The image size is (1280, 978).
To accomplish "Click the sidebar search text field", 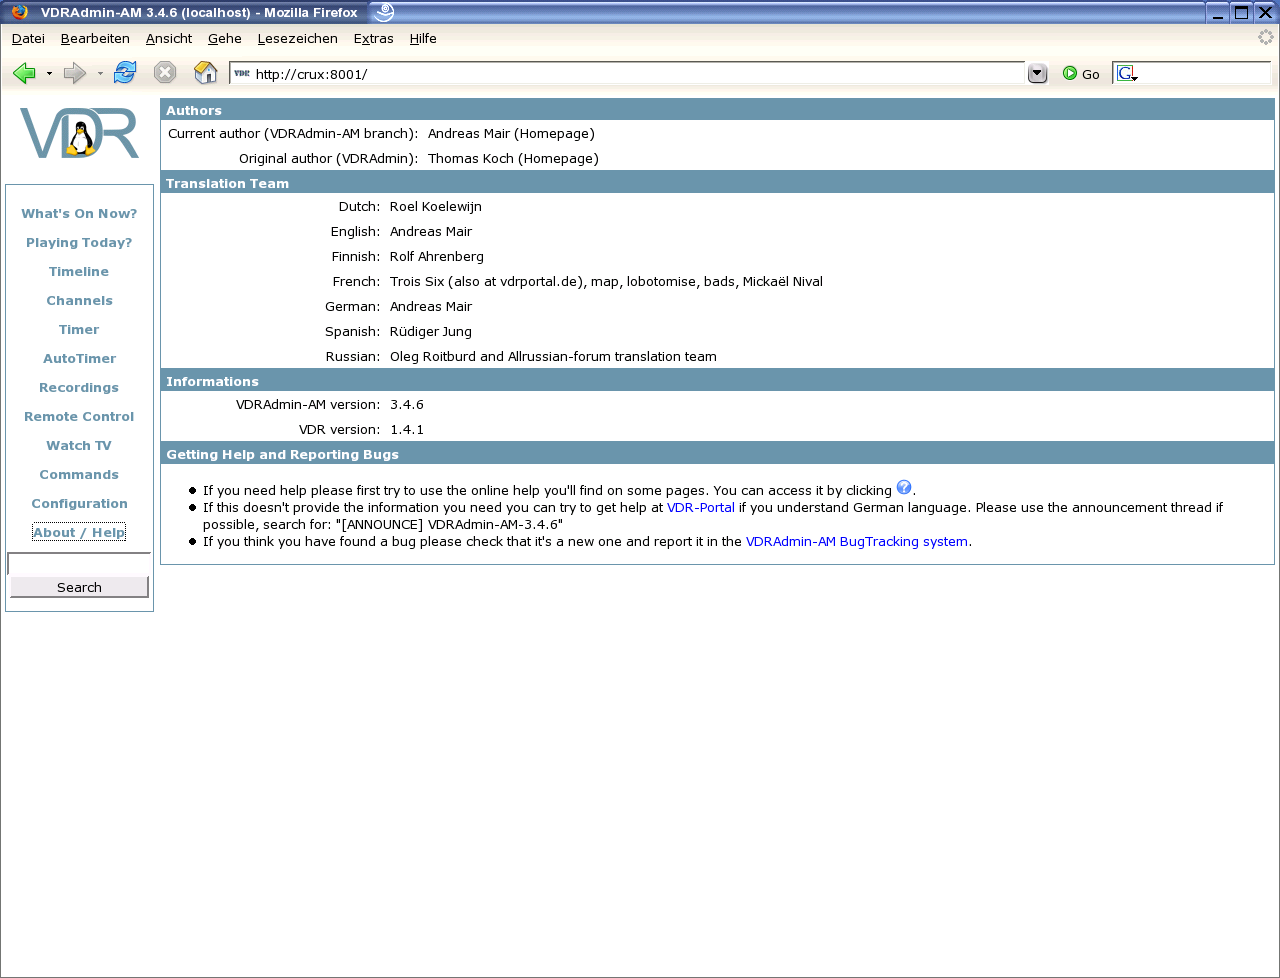I will coord(79,564).
